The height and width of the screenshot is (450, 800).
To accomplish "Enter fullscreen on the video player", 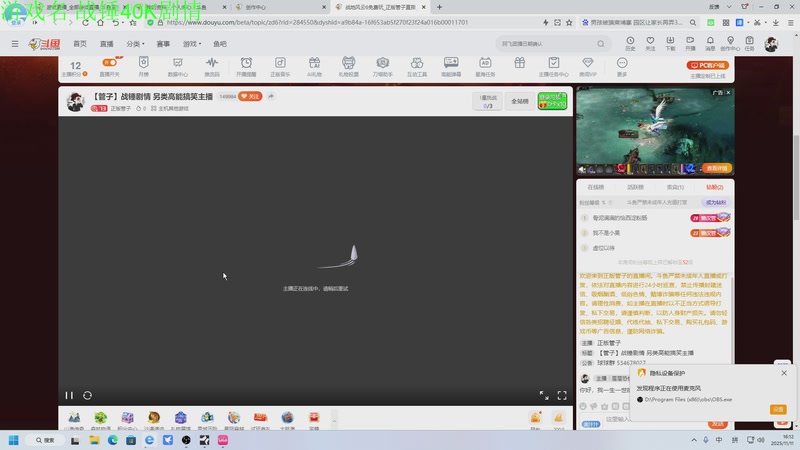I will point(562,395).
